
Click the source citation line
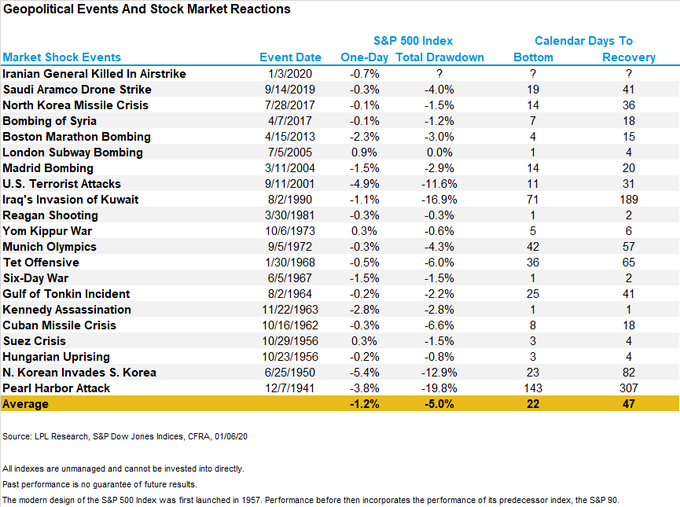click(125, 436)
